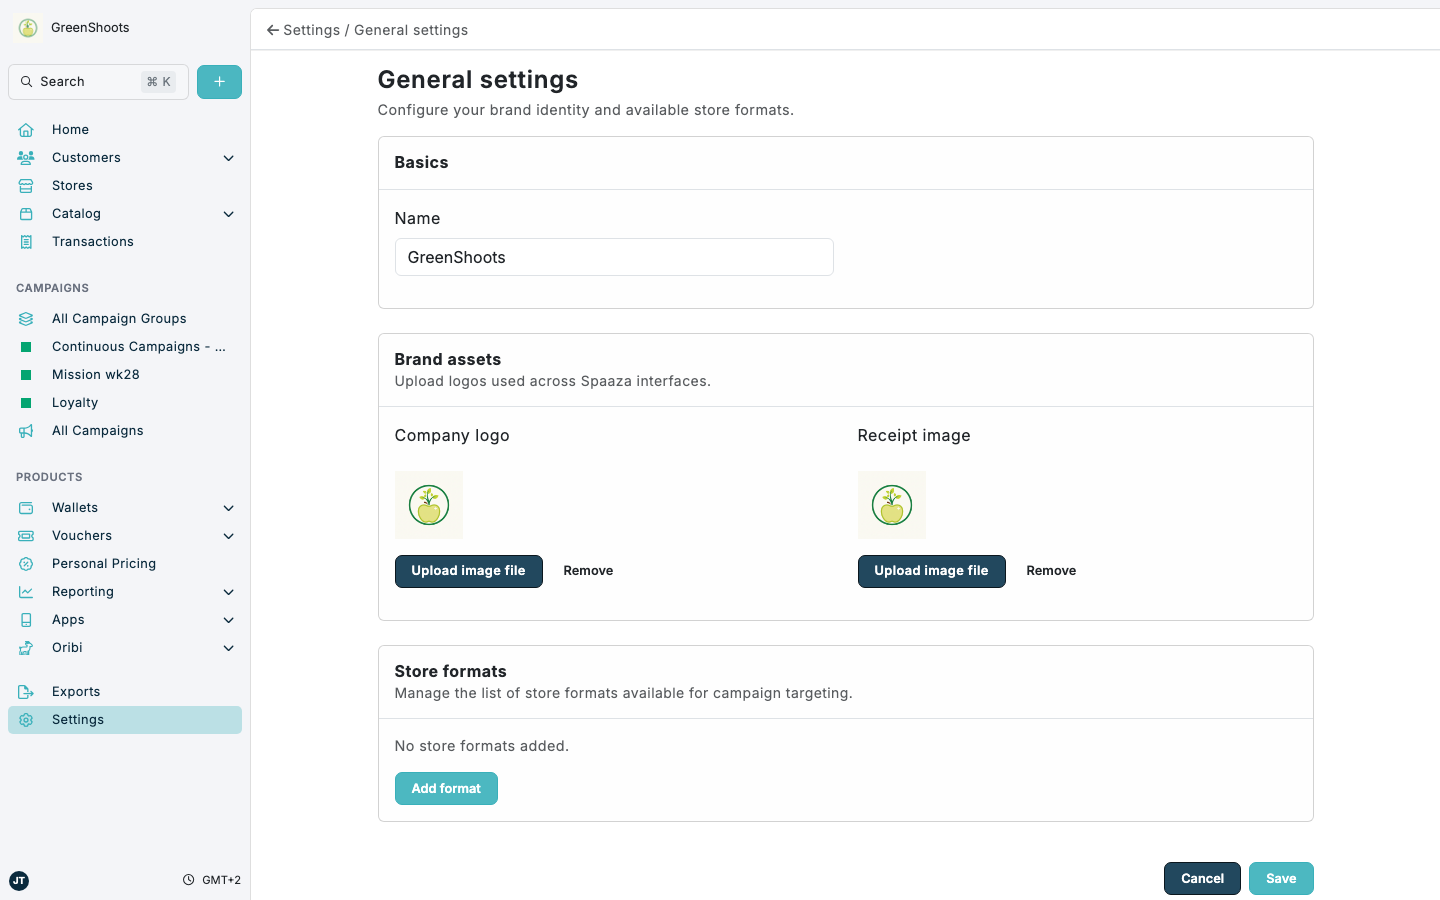The image size is (1440, 900).
Task: Open the Mission wk28 campaign group
Action: (x=96, y=374)
